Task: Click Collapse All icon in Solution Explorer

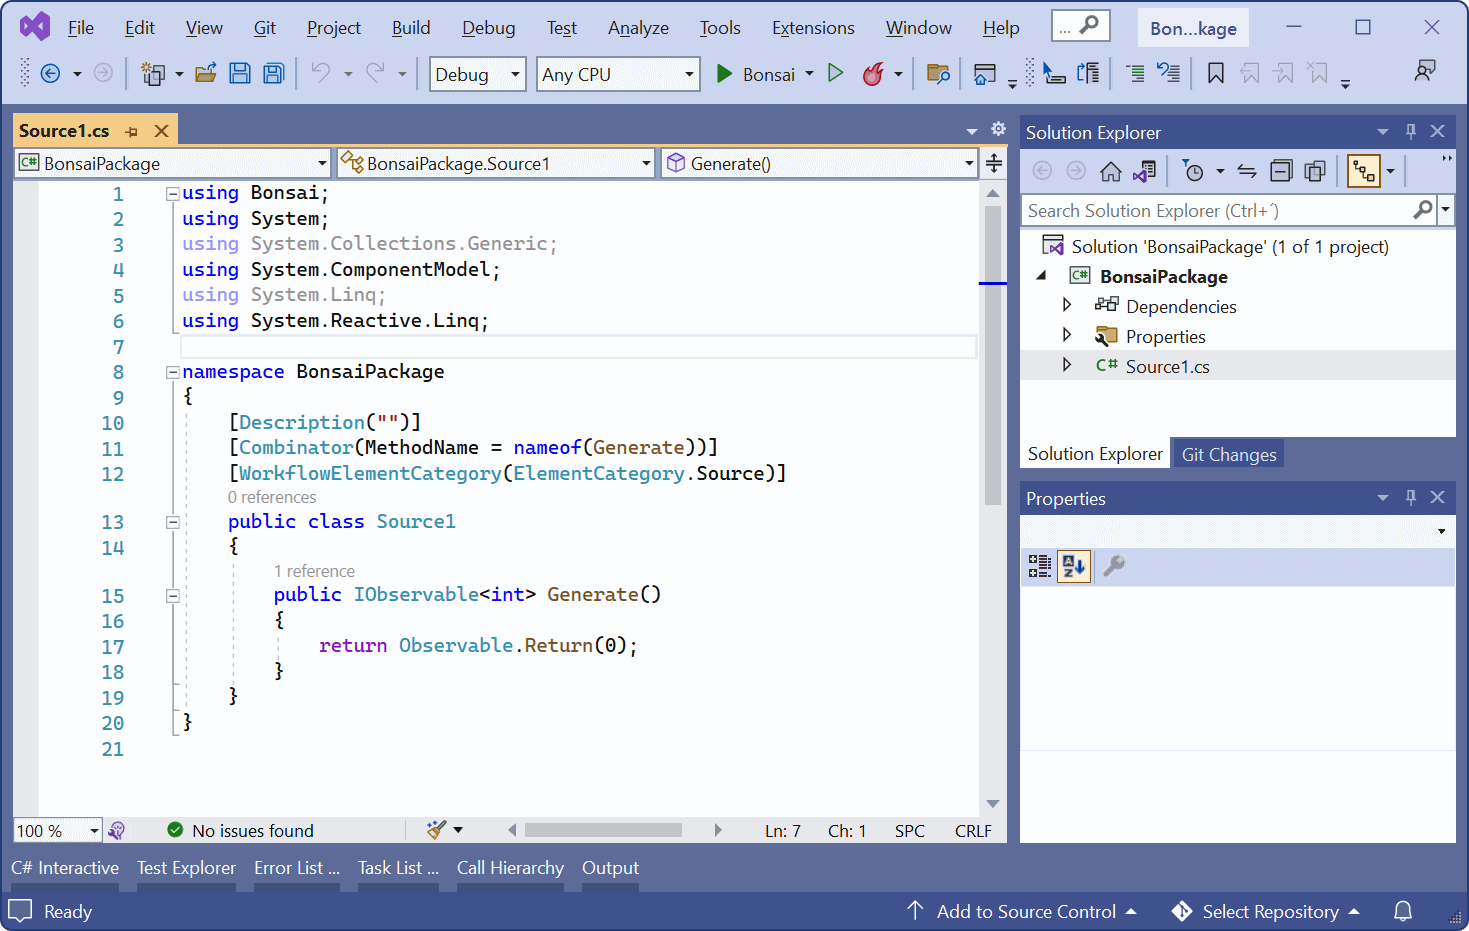Action: coord(1281,172)
